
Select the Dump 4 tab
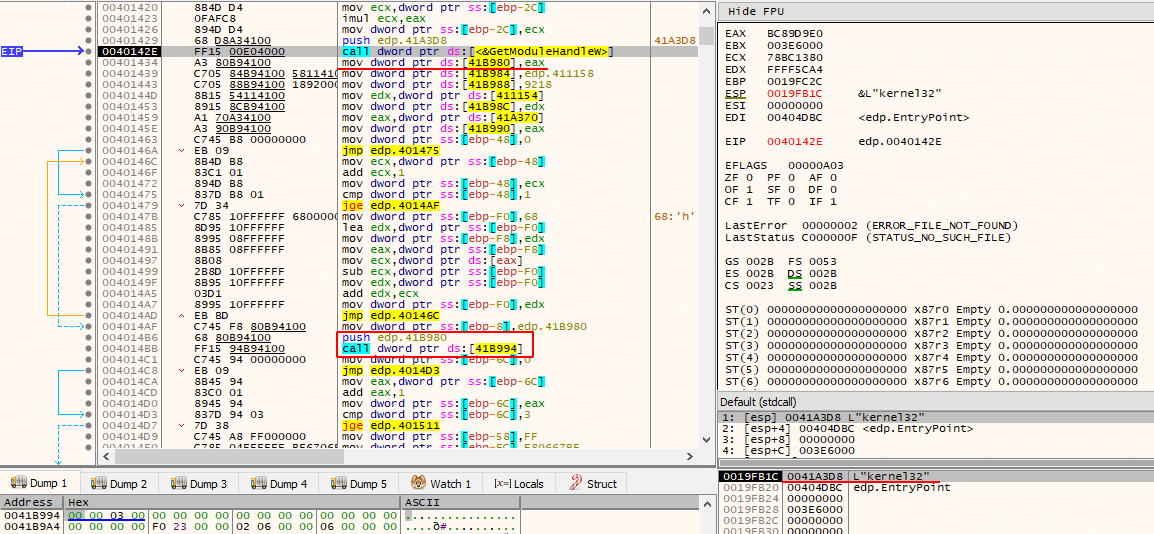coord(279,483)
